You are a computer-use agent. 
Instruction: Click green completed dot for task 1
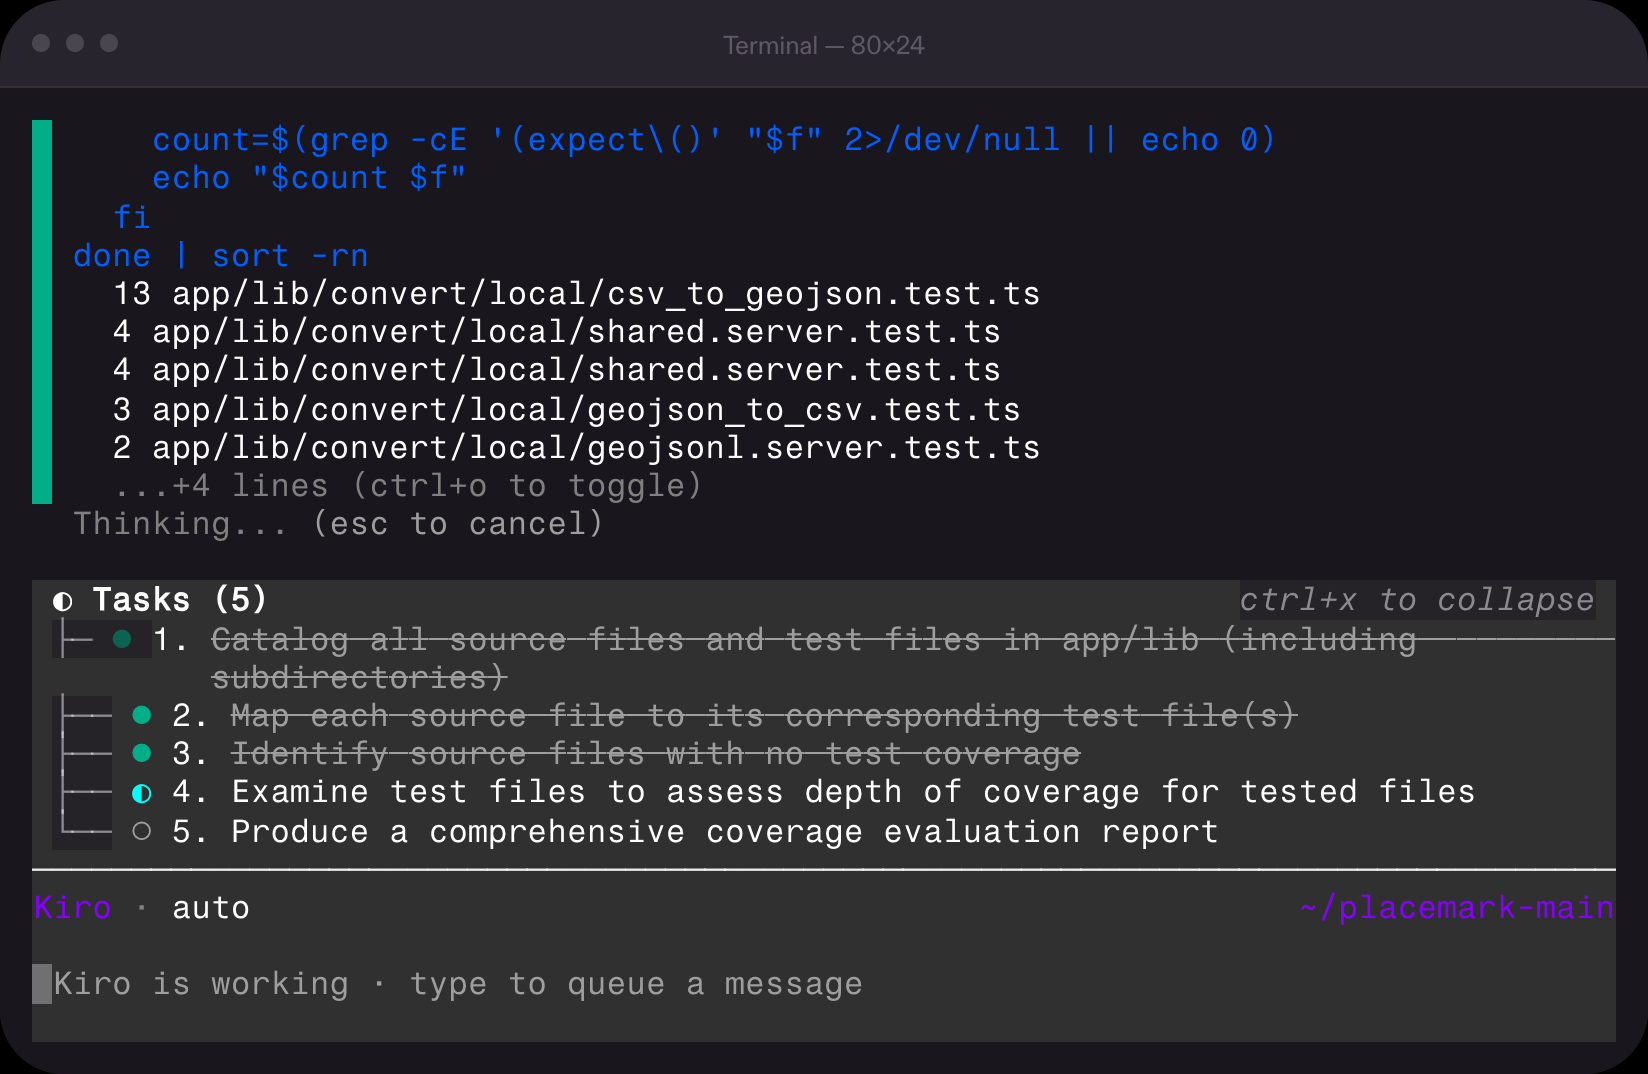point(122,639)
